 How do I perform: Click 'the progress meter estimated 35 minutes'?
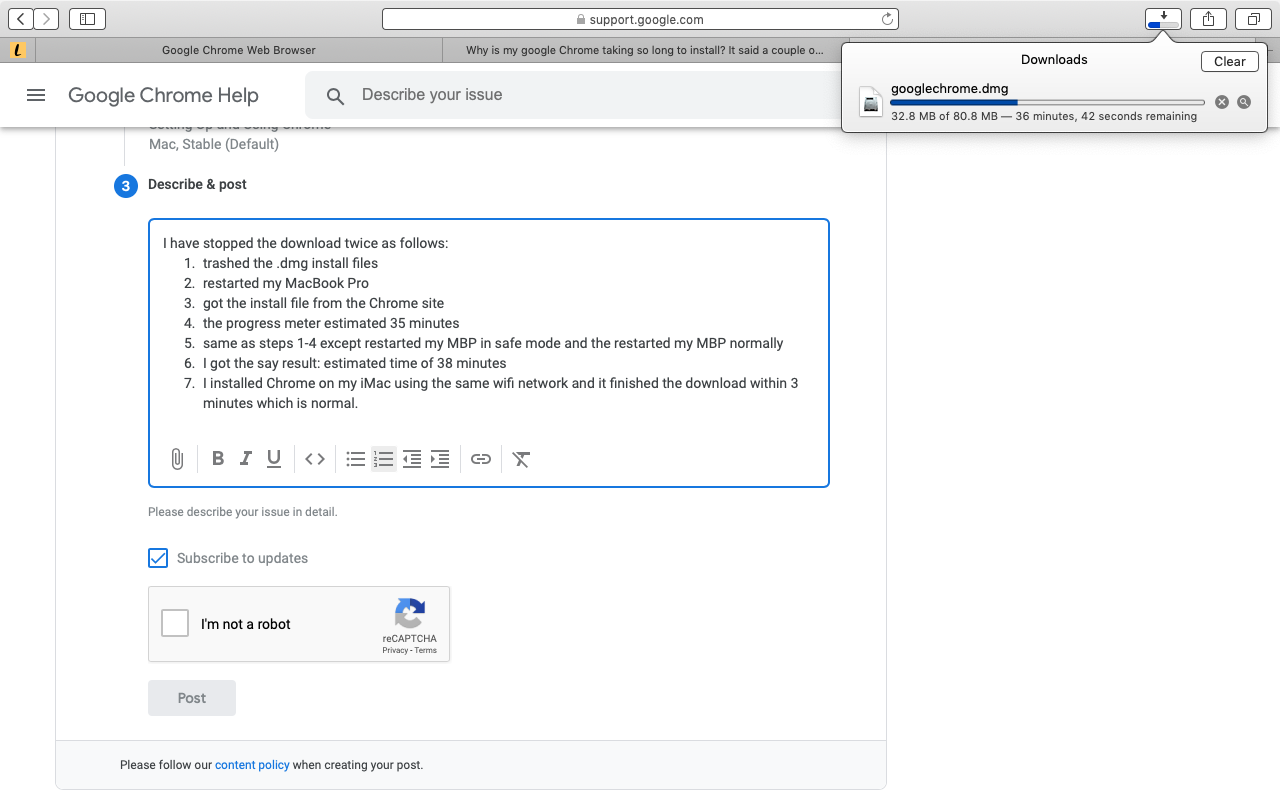tap(331, 323)
